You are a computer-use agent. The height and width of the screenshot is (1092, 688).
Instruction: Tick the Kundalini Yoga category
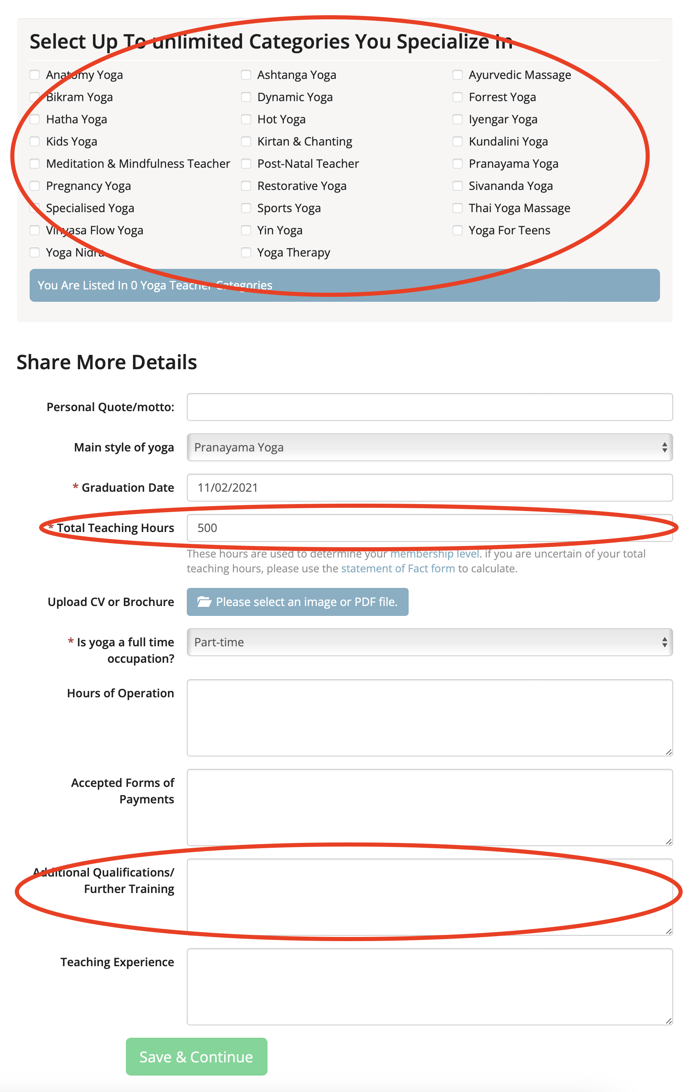point(457,142)
